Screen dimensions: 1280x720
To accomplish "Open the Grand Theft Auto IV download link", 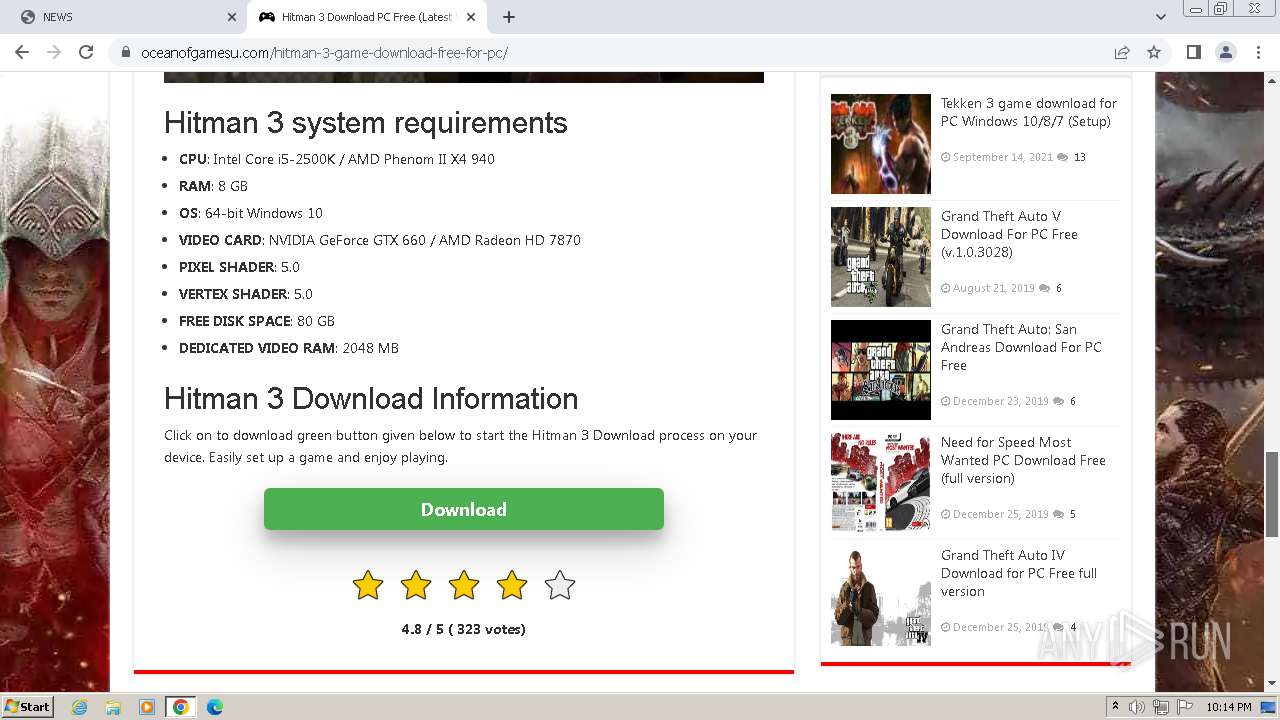I will click(1019, 573).
